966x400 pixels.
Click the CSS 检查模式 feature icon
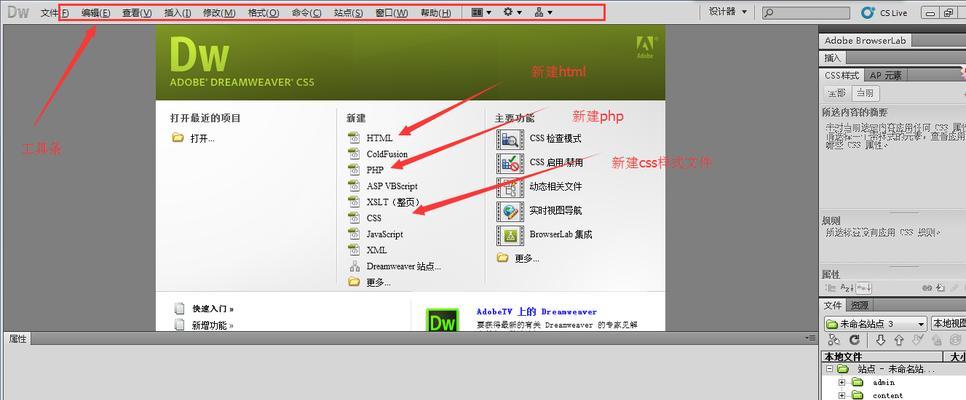[510, 139]
